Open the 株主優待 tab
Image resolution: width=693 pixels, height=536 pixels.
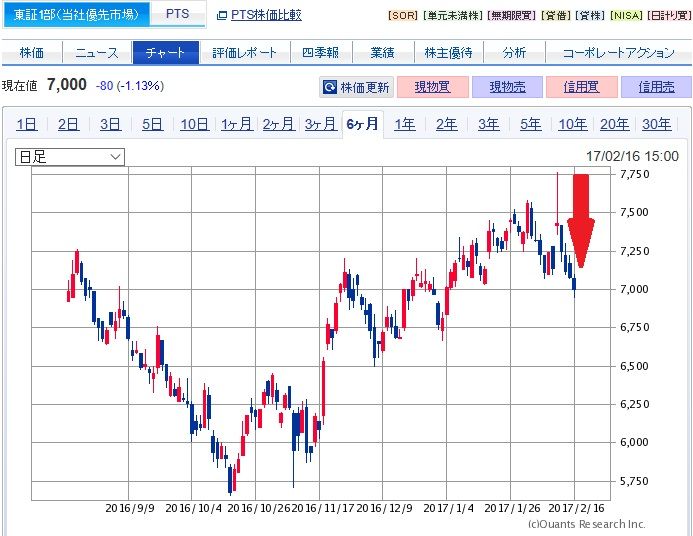(x=449, y=53)
